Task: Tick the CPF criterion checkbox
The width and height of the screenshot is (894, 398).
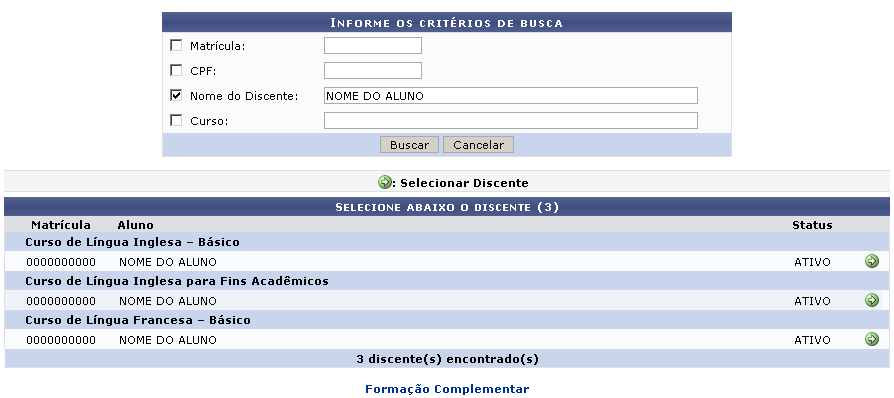Action: click(x=176, y=70)
